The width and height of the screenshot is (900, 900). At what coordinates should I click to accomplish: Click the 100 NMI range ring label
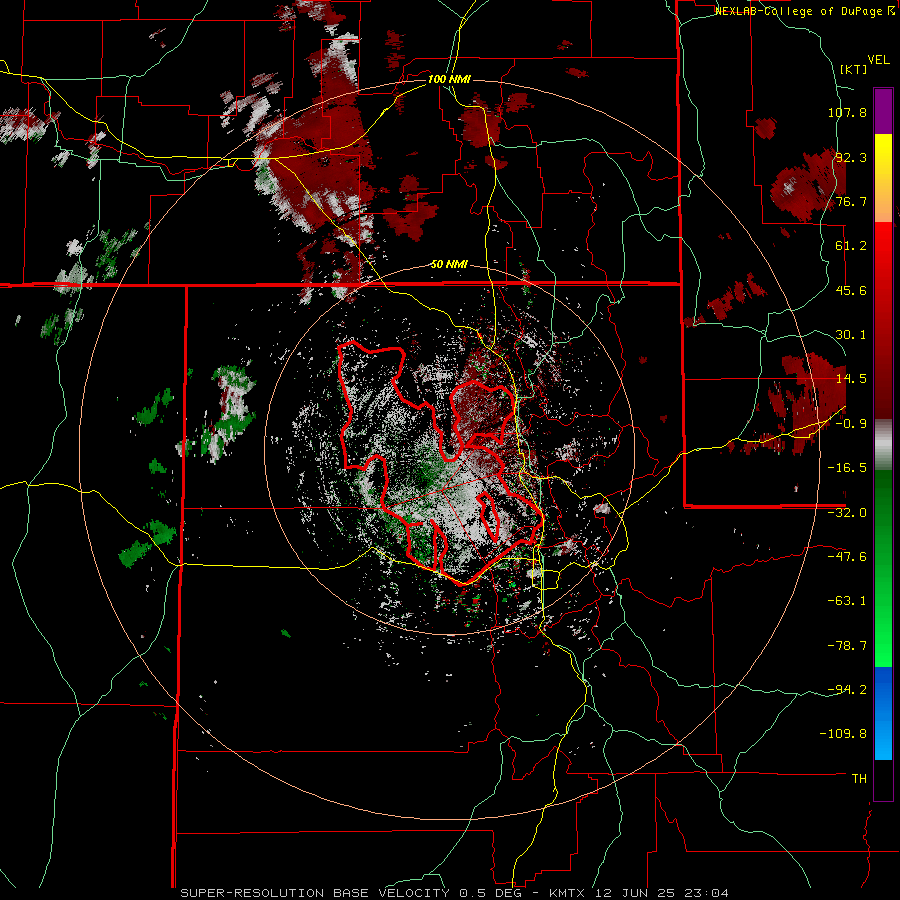point(449,79)
